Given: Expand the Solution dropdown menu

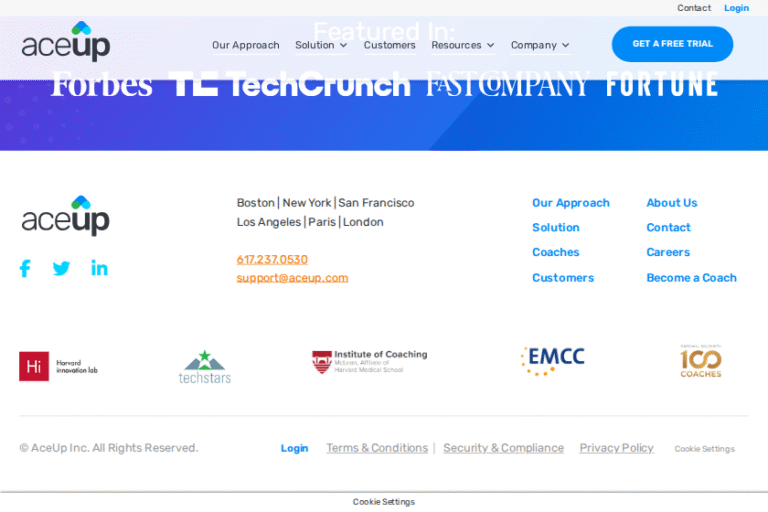Looking at the screenshot, I should click(x=321, y=45).
